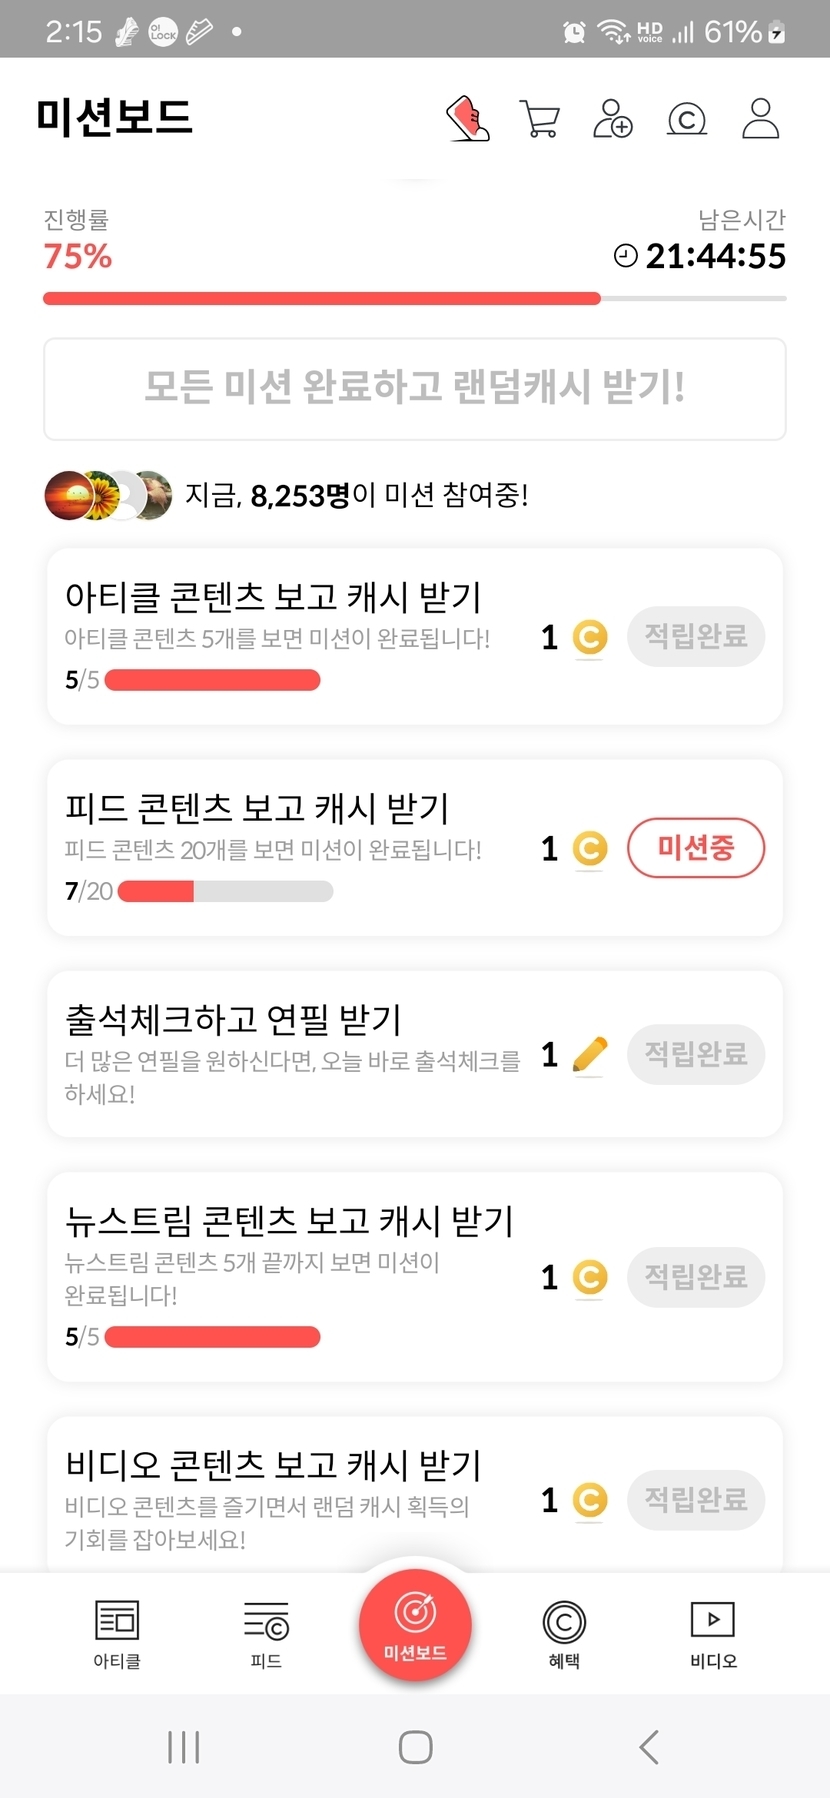
Task: Tap the random cash claim banner
Action: (415, 388)
